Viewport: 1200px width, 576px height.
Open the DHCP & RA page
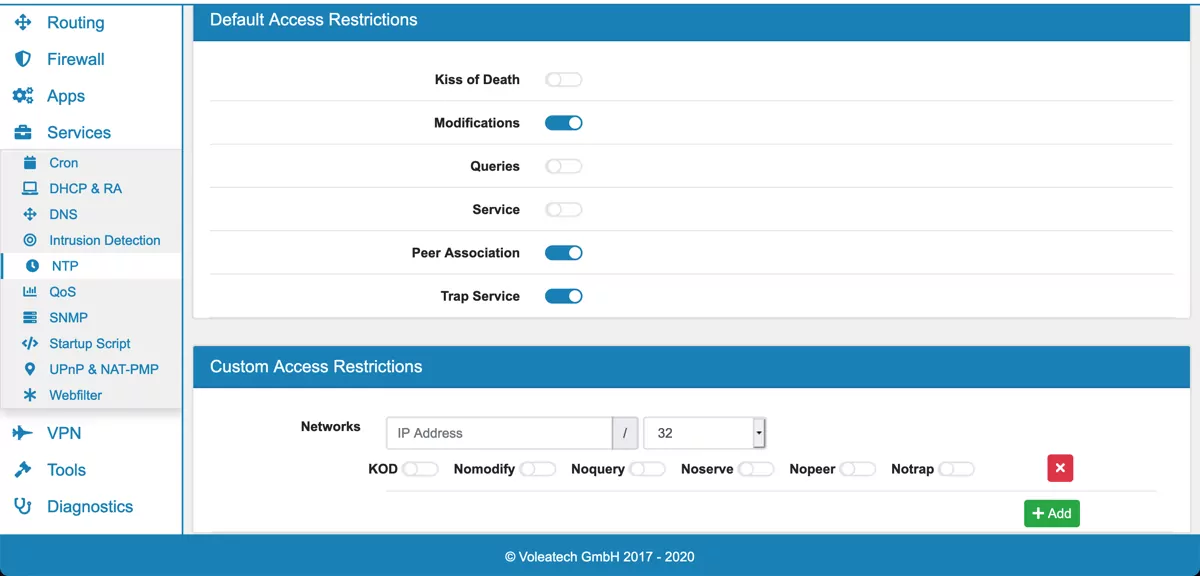(85, 188)
